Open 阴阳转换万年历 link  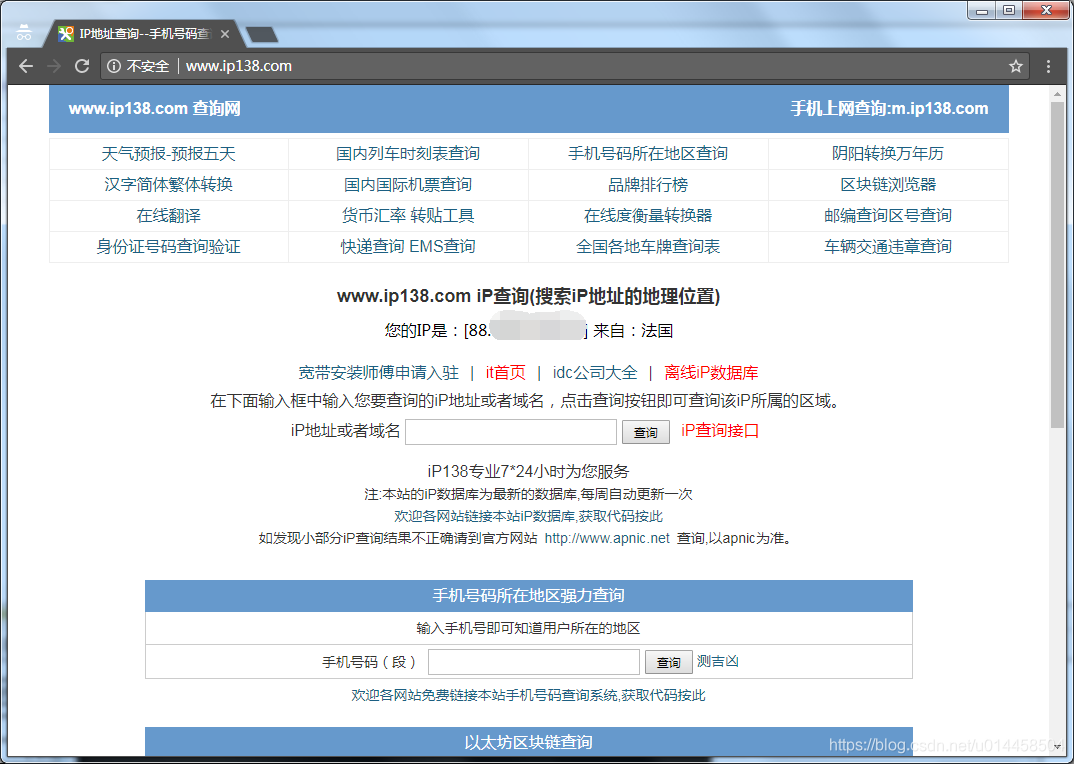click(x=888, y=153)
